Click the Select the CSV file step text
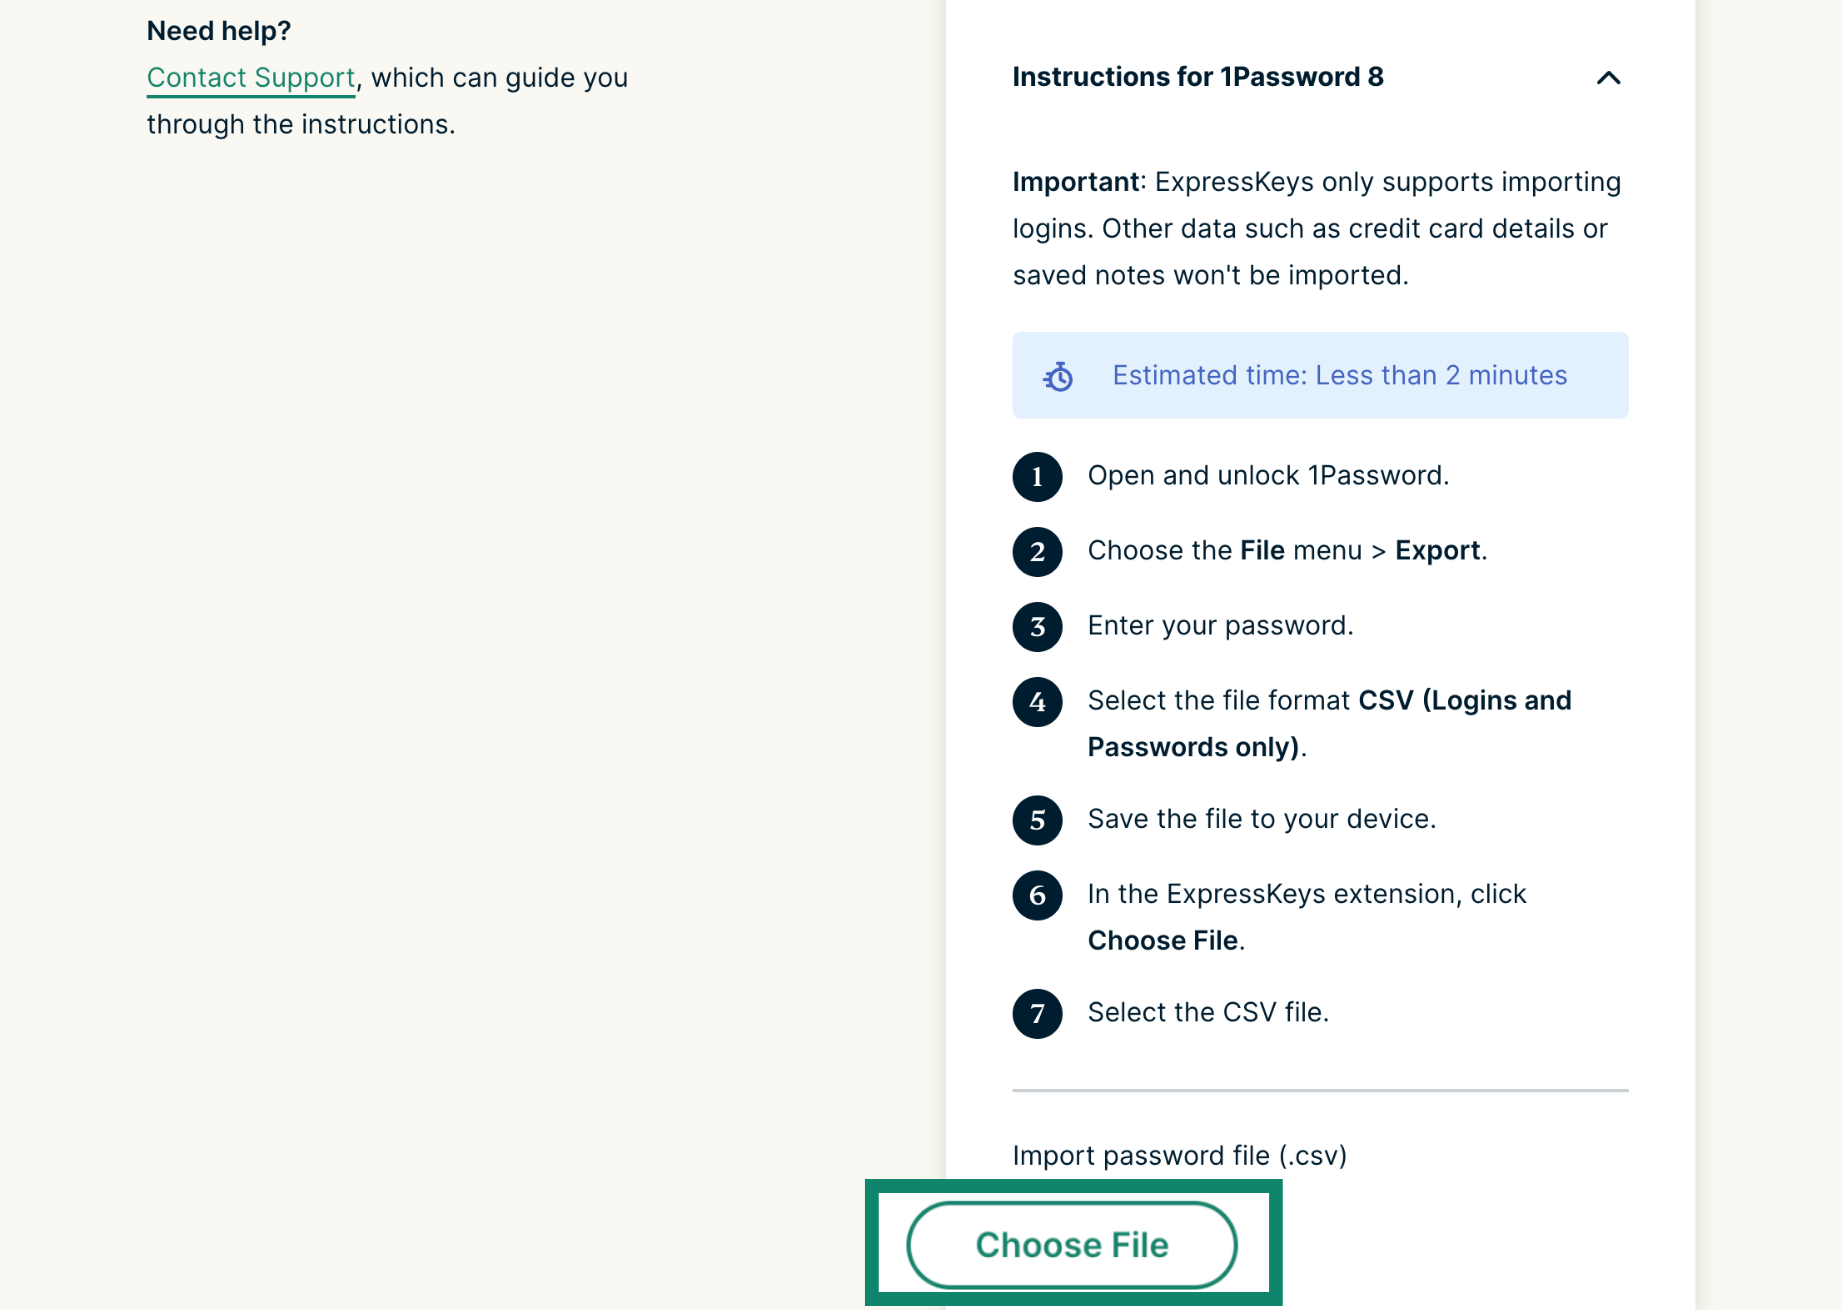 tap(1207, 1012)
